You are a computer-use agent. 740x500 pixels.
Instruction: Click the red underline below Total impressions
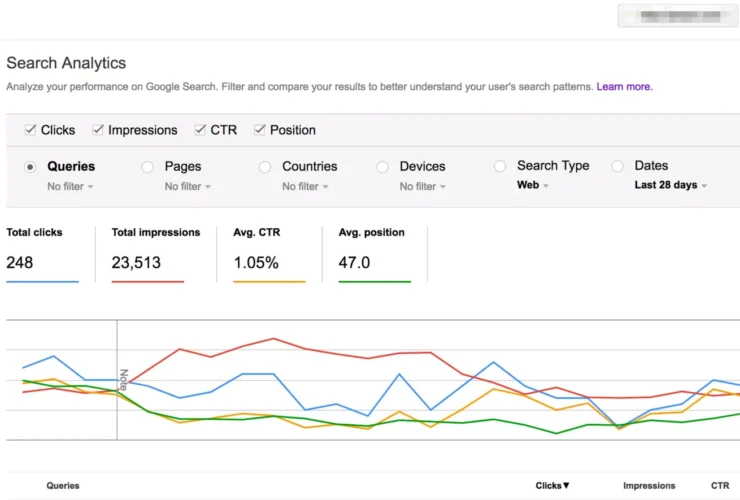[x=148, y=282]
